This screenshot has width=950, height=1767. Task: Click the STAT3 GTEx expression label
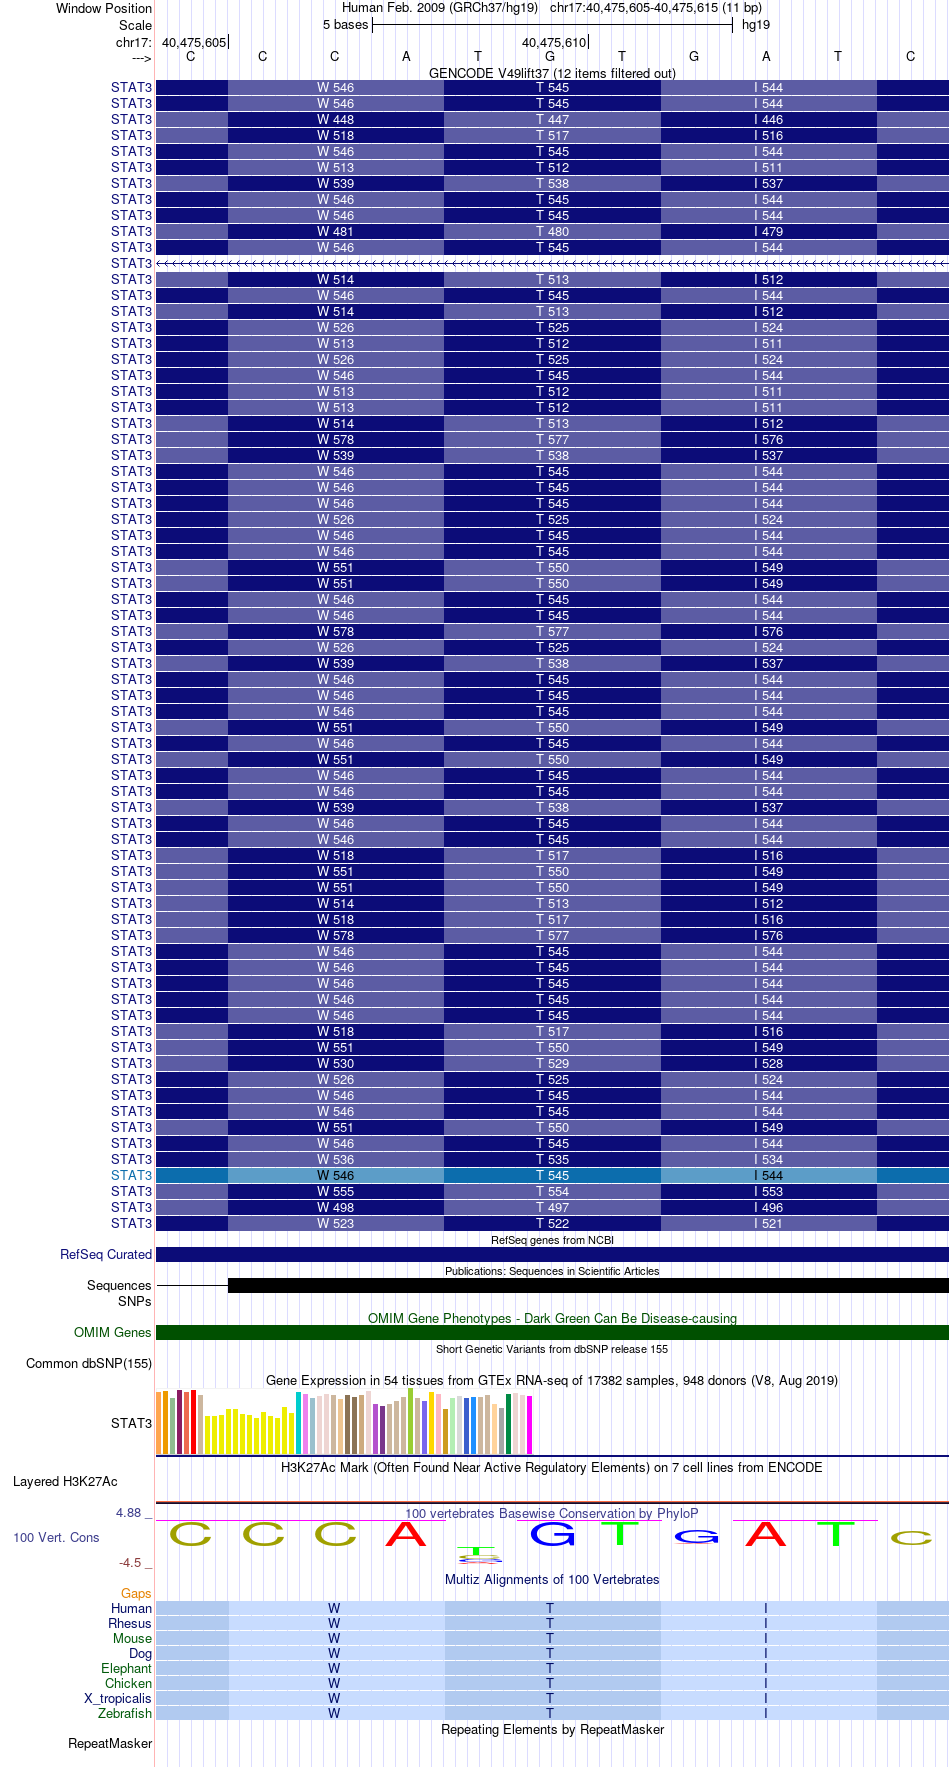(131, 1423)
